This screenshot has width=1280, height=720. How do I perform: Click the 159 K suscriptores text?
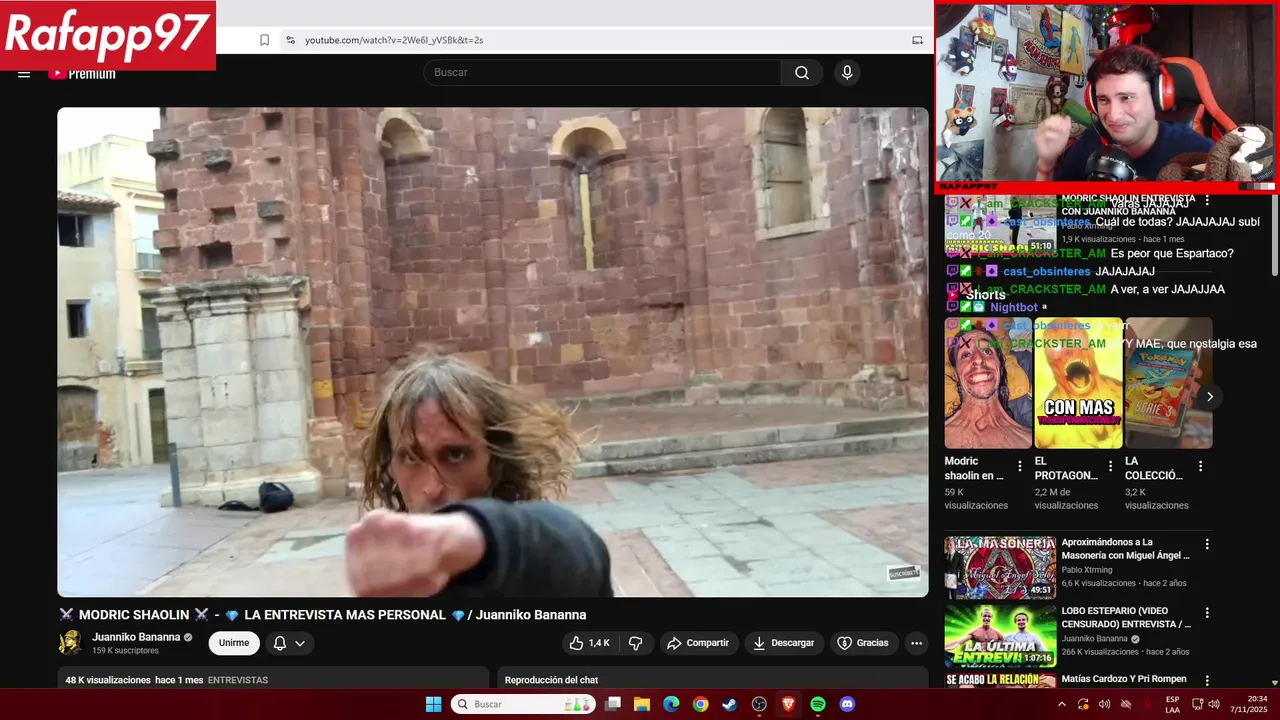(x=125, y=651)
